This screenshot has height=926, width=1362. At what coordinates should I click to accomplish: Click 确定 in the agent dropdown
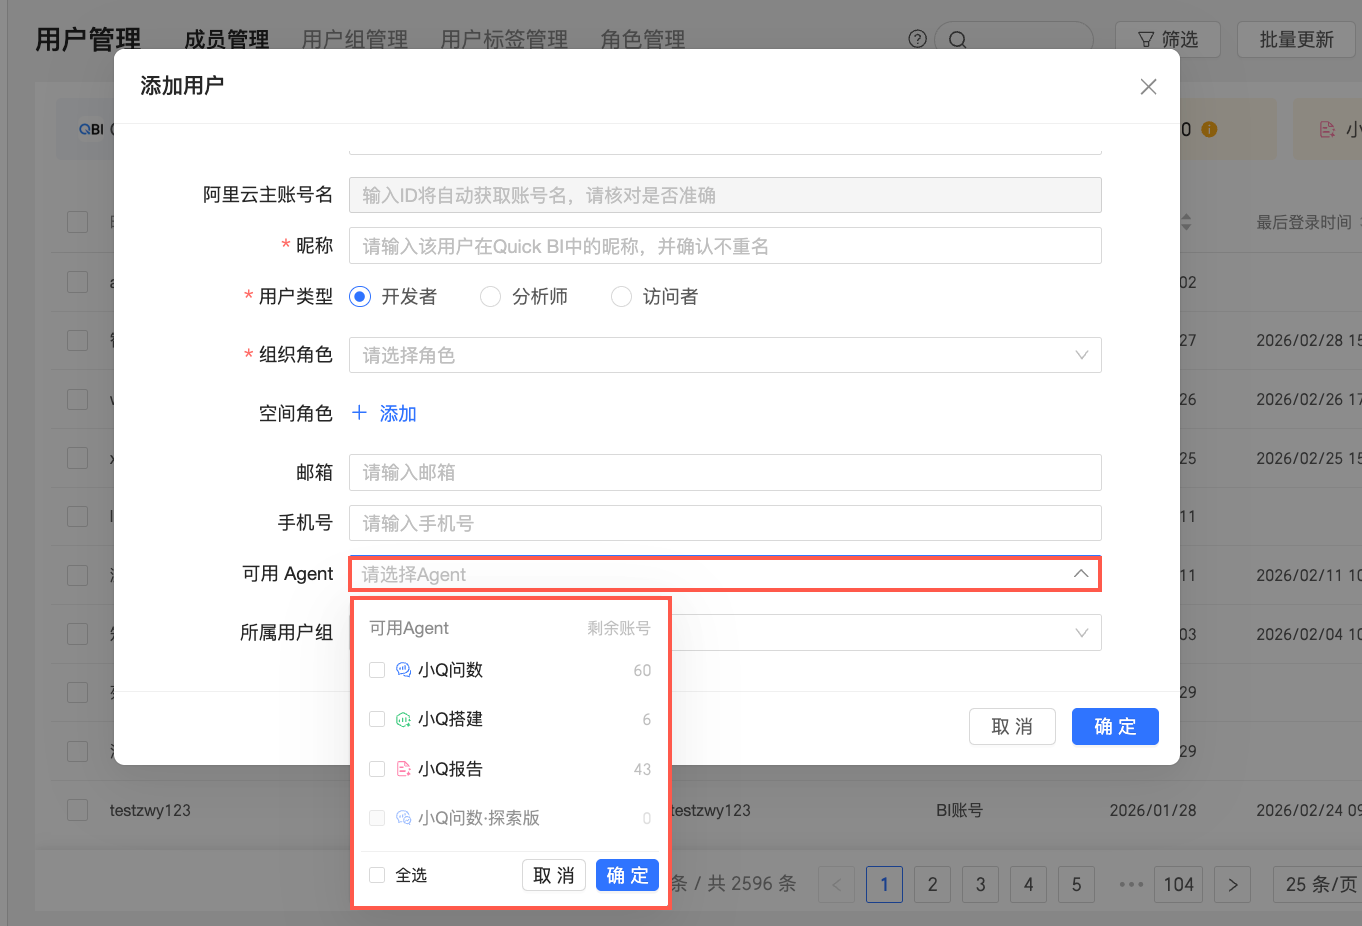point(628,875)
